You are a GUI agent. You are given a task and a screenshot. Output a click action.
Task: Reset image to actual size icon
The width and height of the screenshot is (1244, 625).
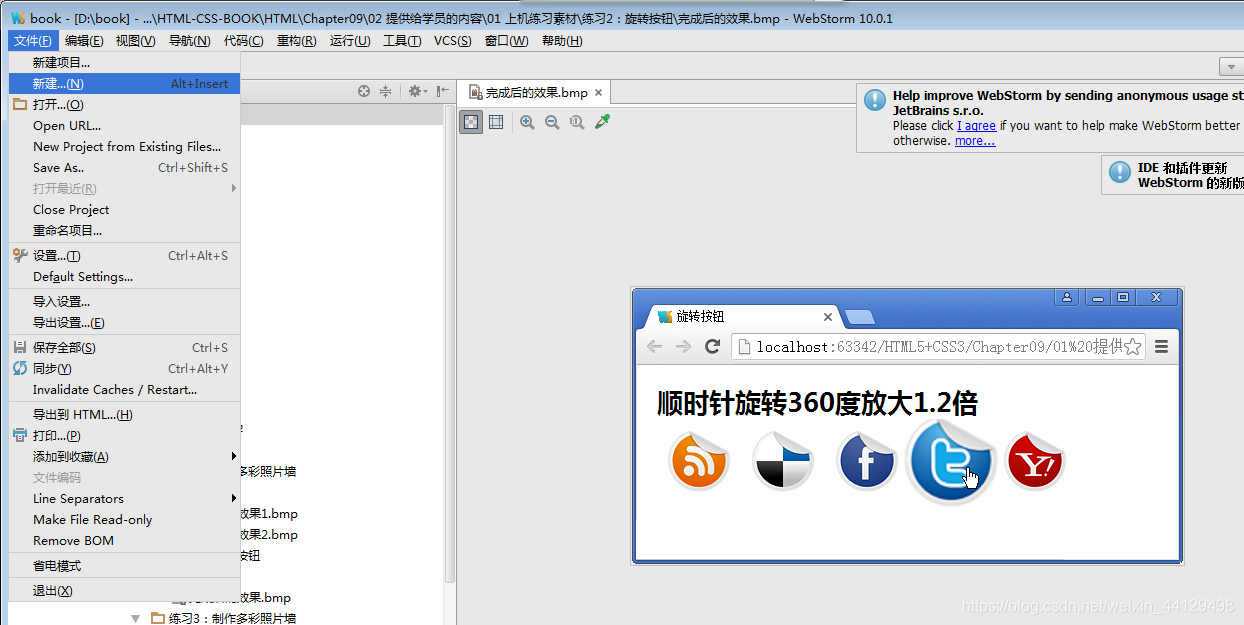pyautogui.click(x=577, y=122)
